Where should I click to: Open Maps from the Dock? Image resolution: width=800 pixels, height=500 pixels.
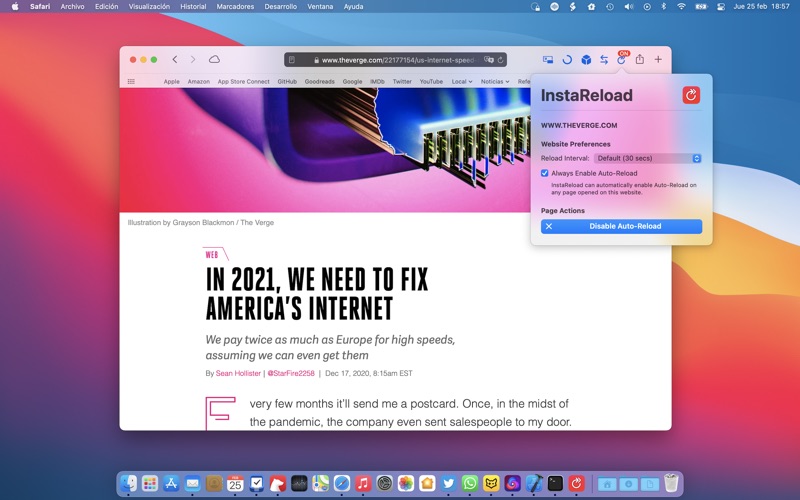point(320,483)
